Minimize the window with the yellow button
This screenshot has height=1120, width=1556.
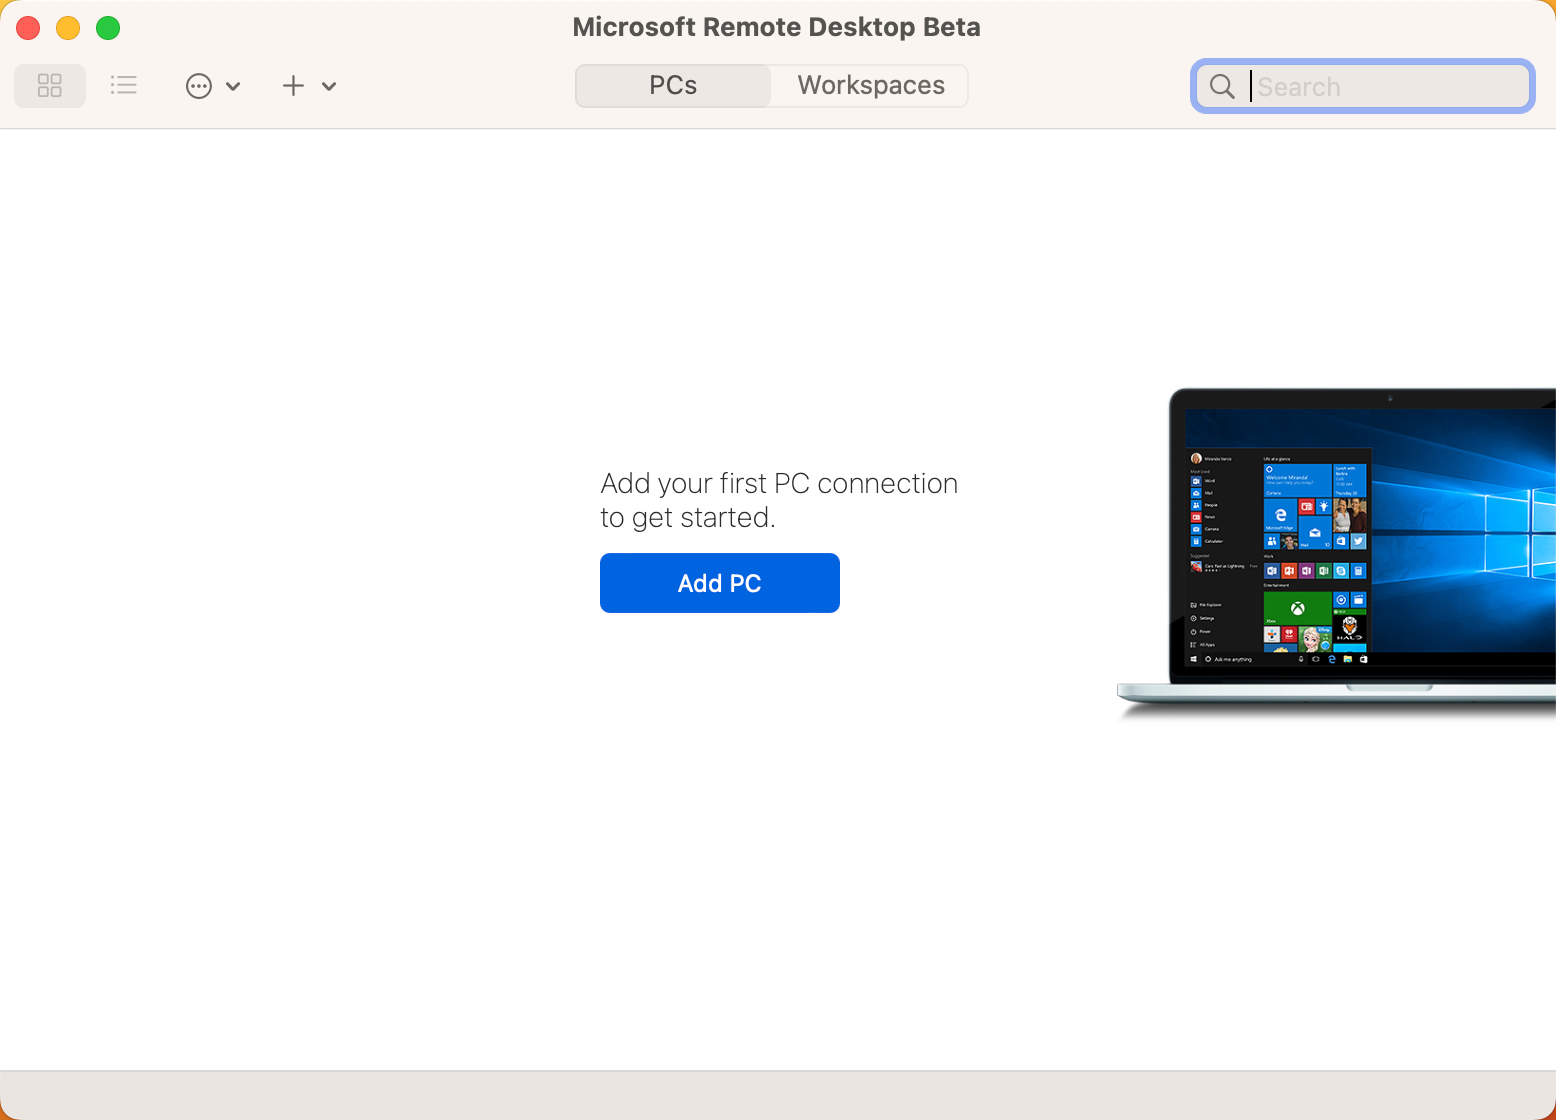[x=68, y=28]
